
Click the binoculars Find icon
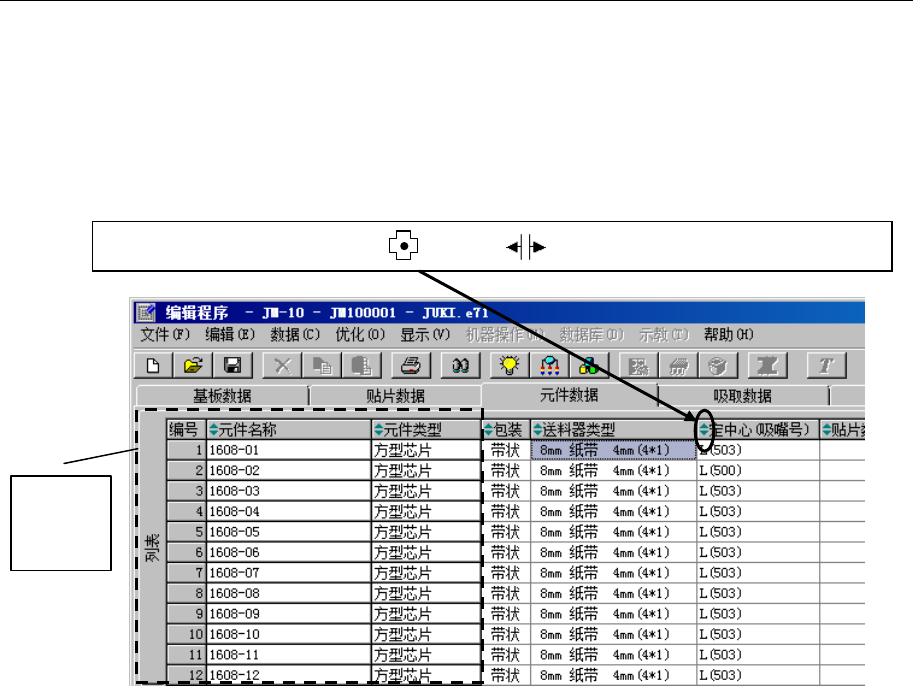pos(461,366)
